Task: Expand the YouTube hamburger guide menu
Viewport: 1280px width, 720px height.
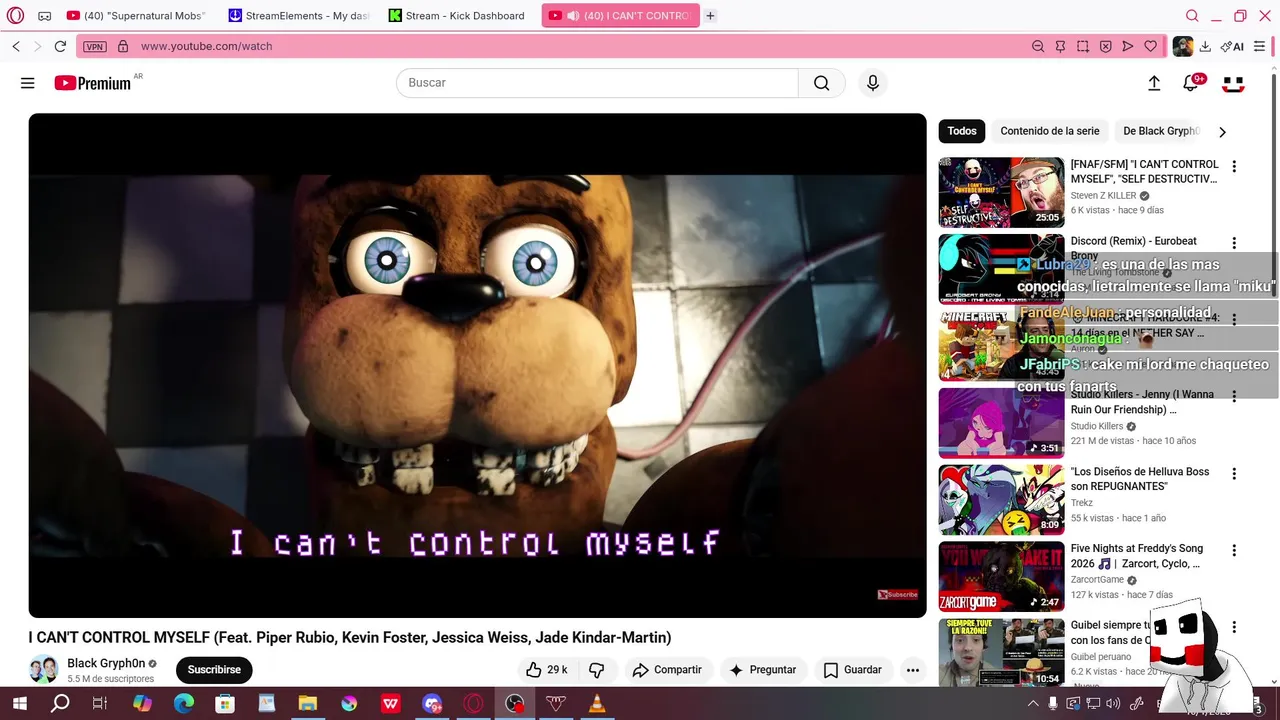Action: [x=28, y=83]
